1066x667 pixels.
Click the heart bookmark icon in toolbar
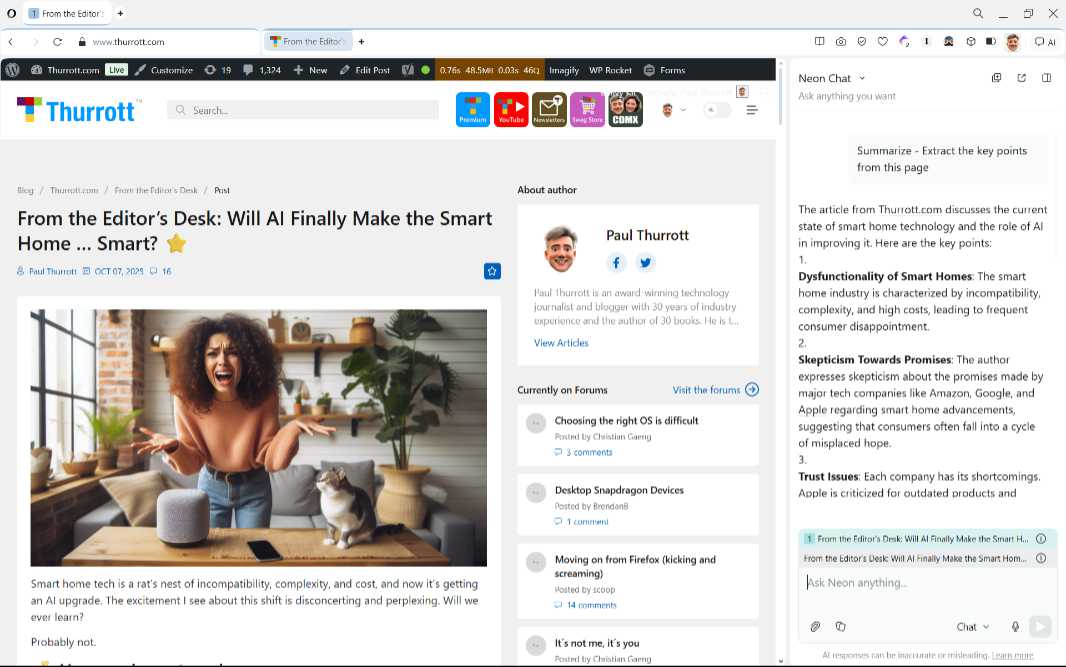(882, 41)
